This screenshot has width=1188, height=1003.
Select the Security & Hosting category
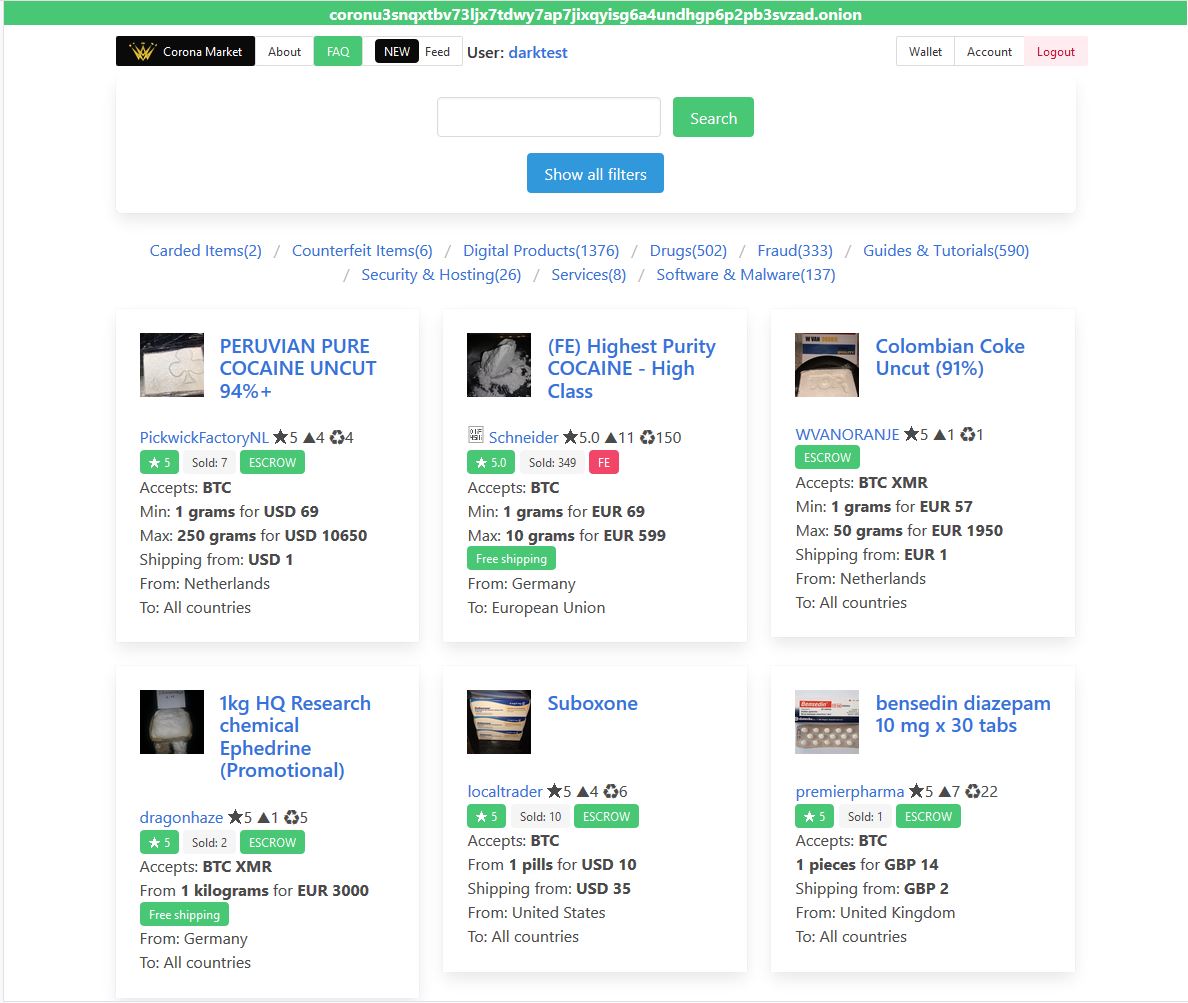pyautogui.click(x=441, y=274)
